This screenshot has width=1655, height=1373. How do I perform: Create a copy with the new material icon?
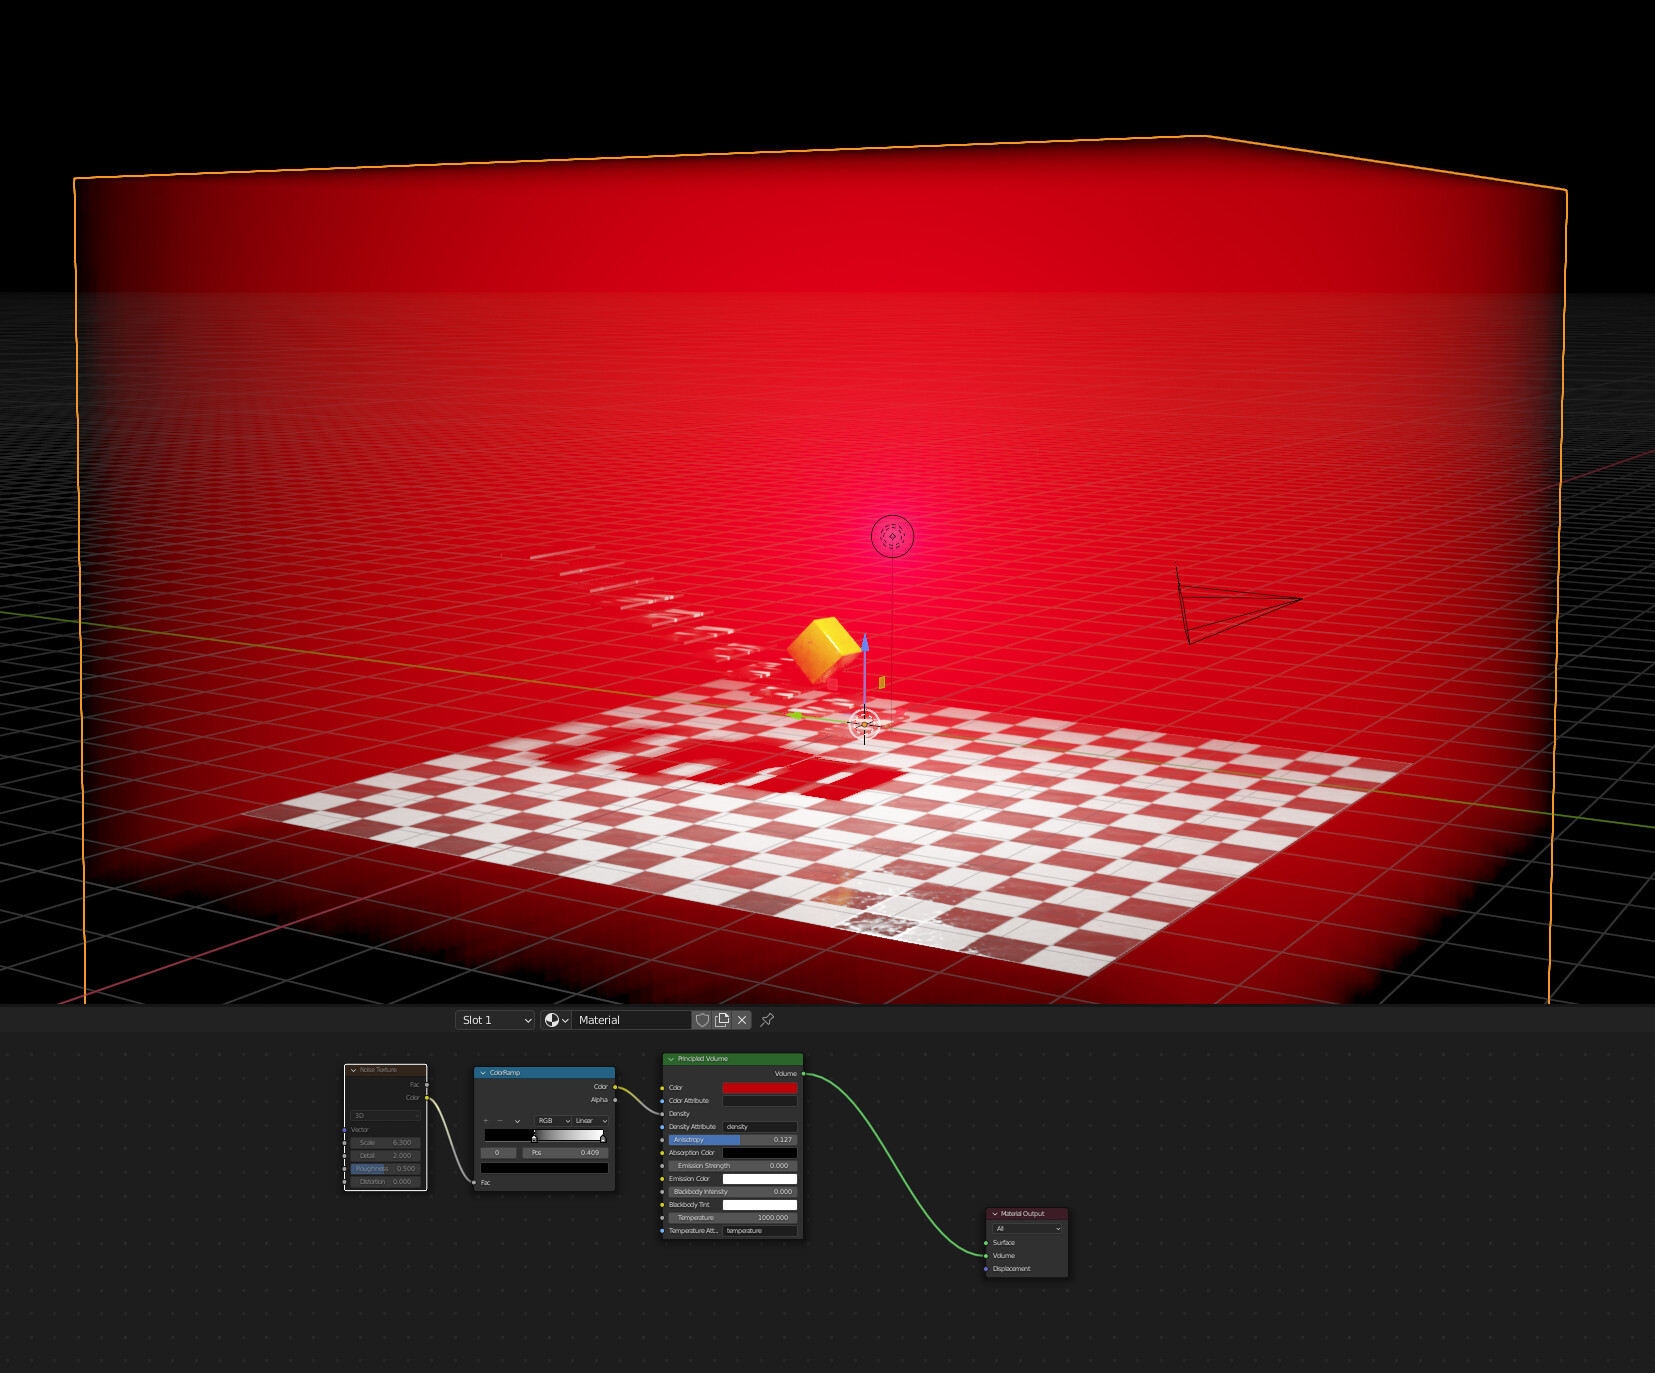(x=722, y=1019)
